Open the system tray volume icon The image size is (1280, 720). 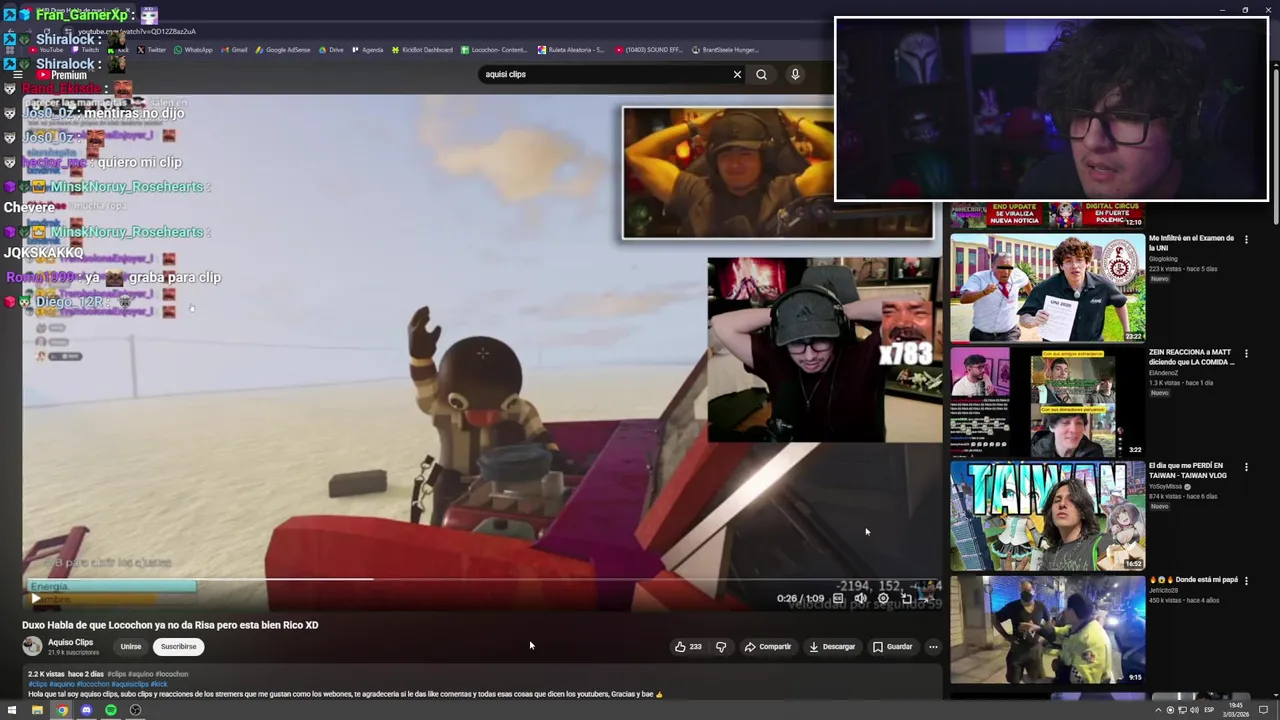(1195, 711)
